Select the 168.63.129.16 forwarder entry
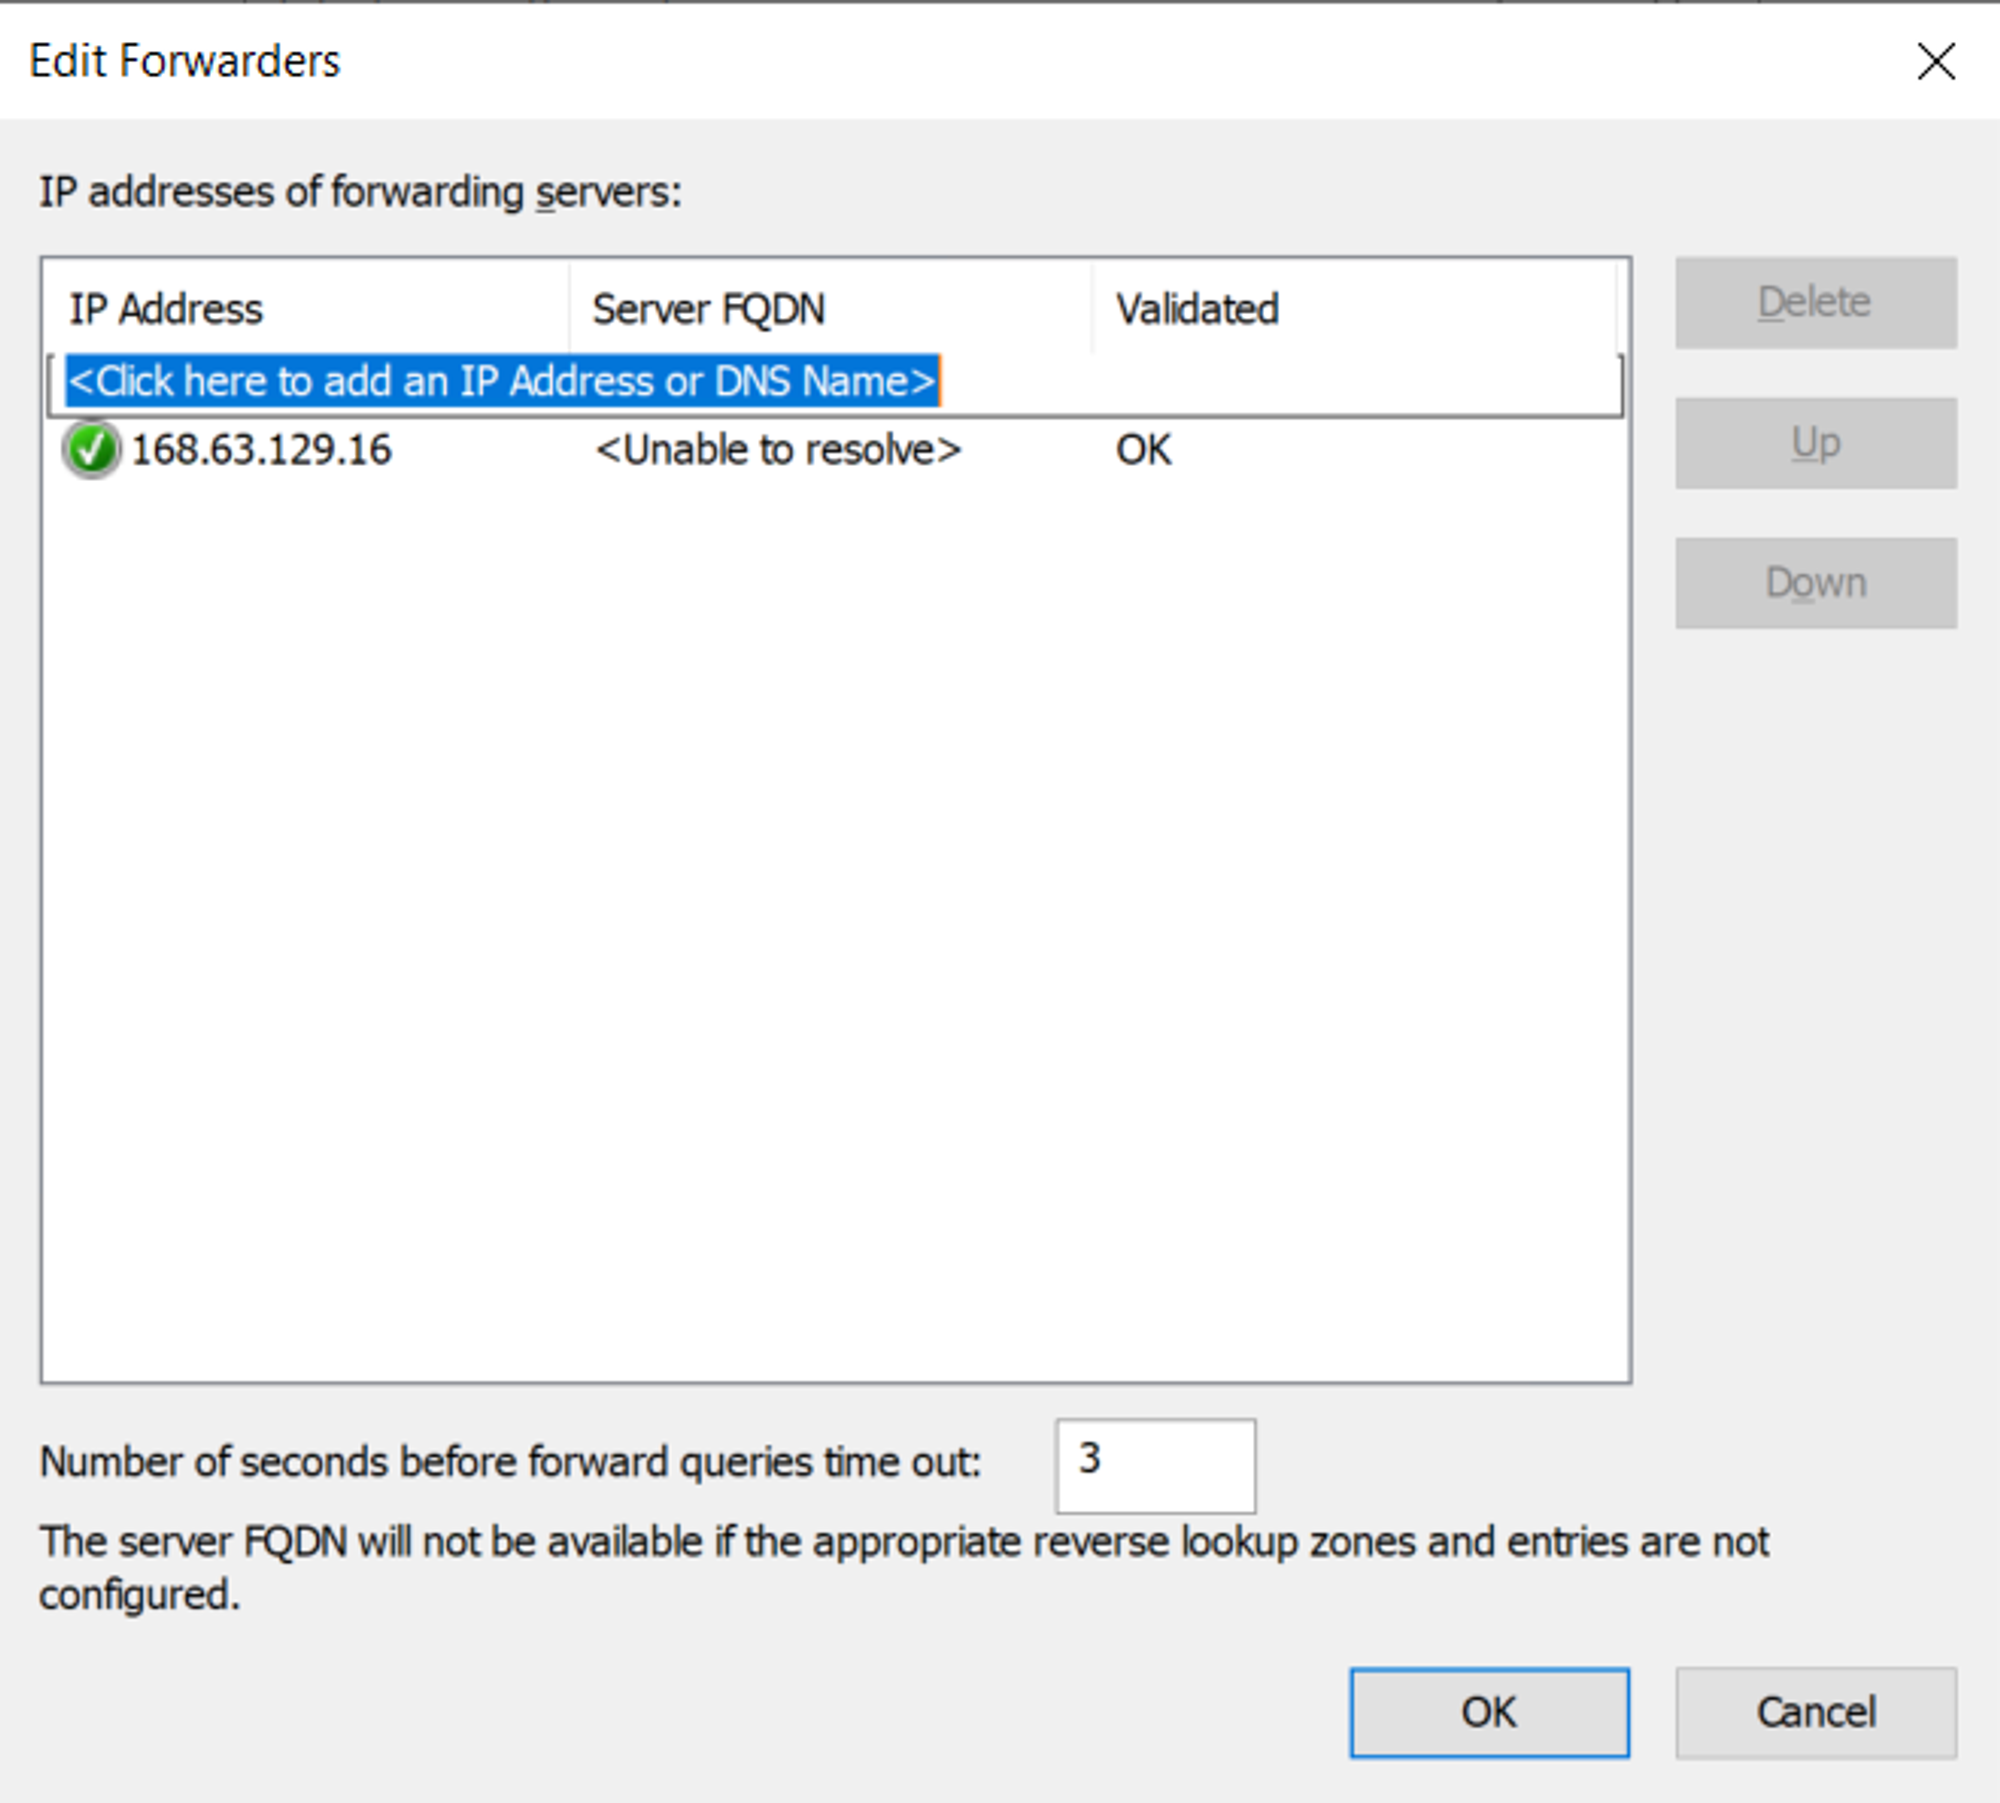Screen dimensions: 2000x1803 click(261, 450)
